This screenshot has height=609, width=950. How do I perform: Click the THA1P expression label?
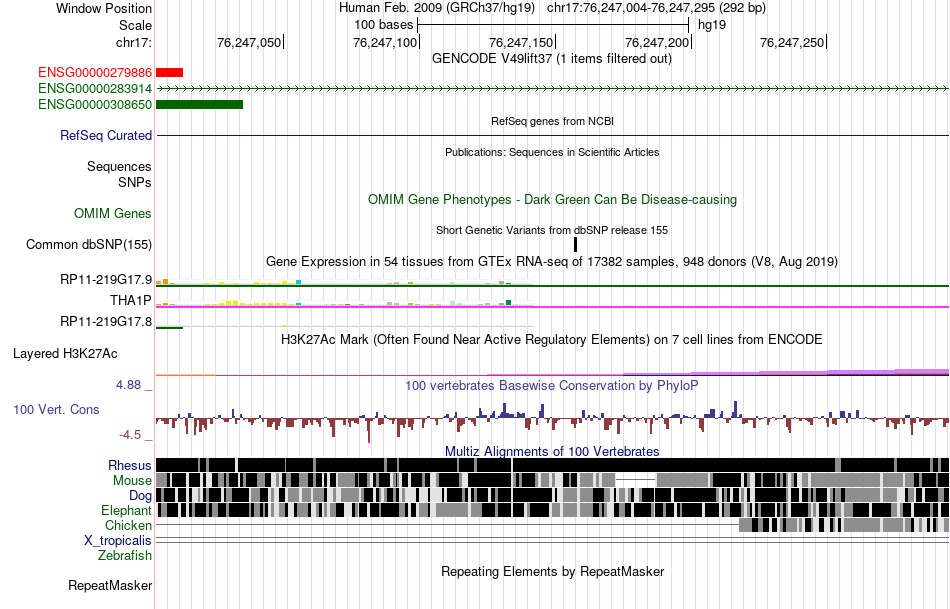131,301
